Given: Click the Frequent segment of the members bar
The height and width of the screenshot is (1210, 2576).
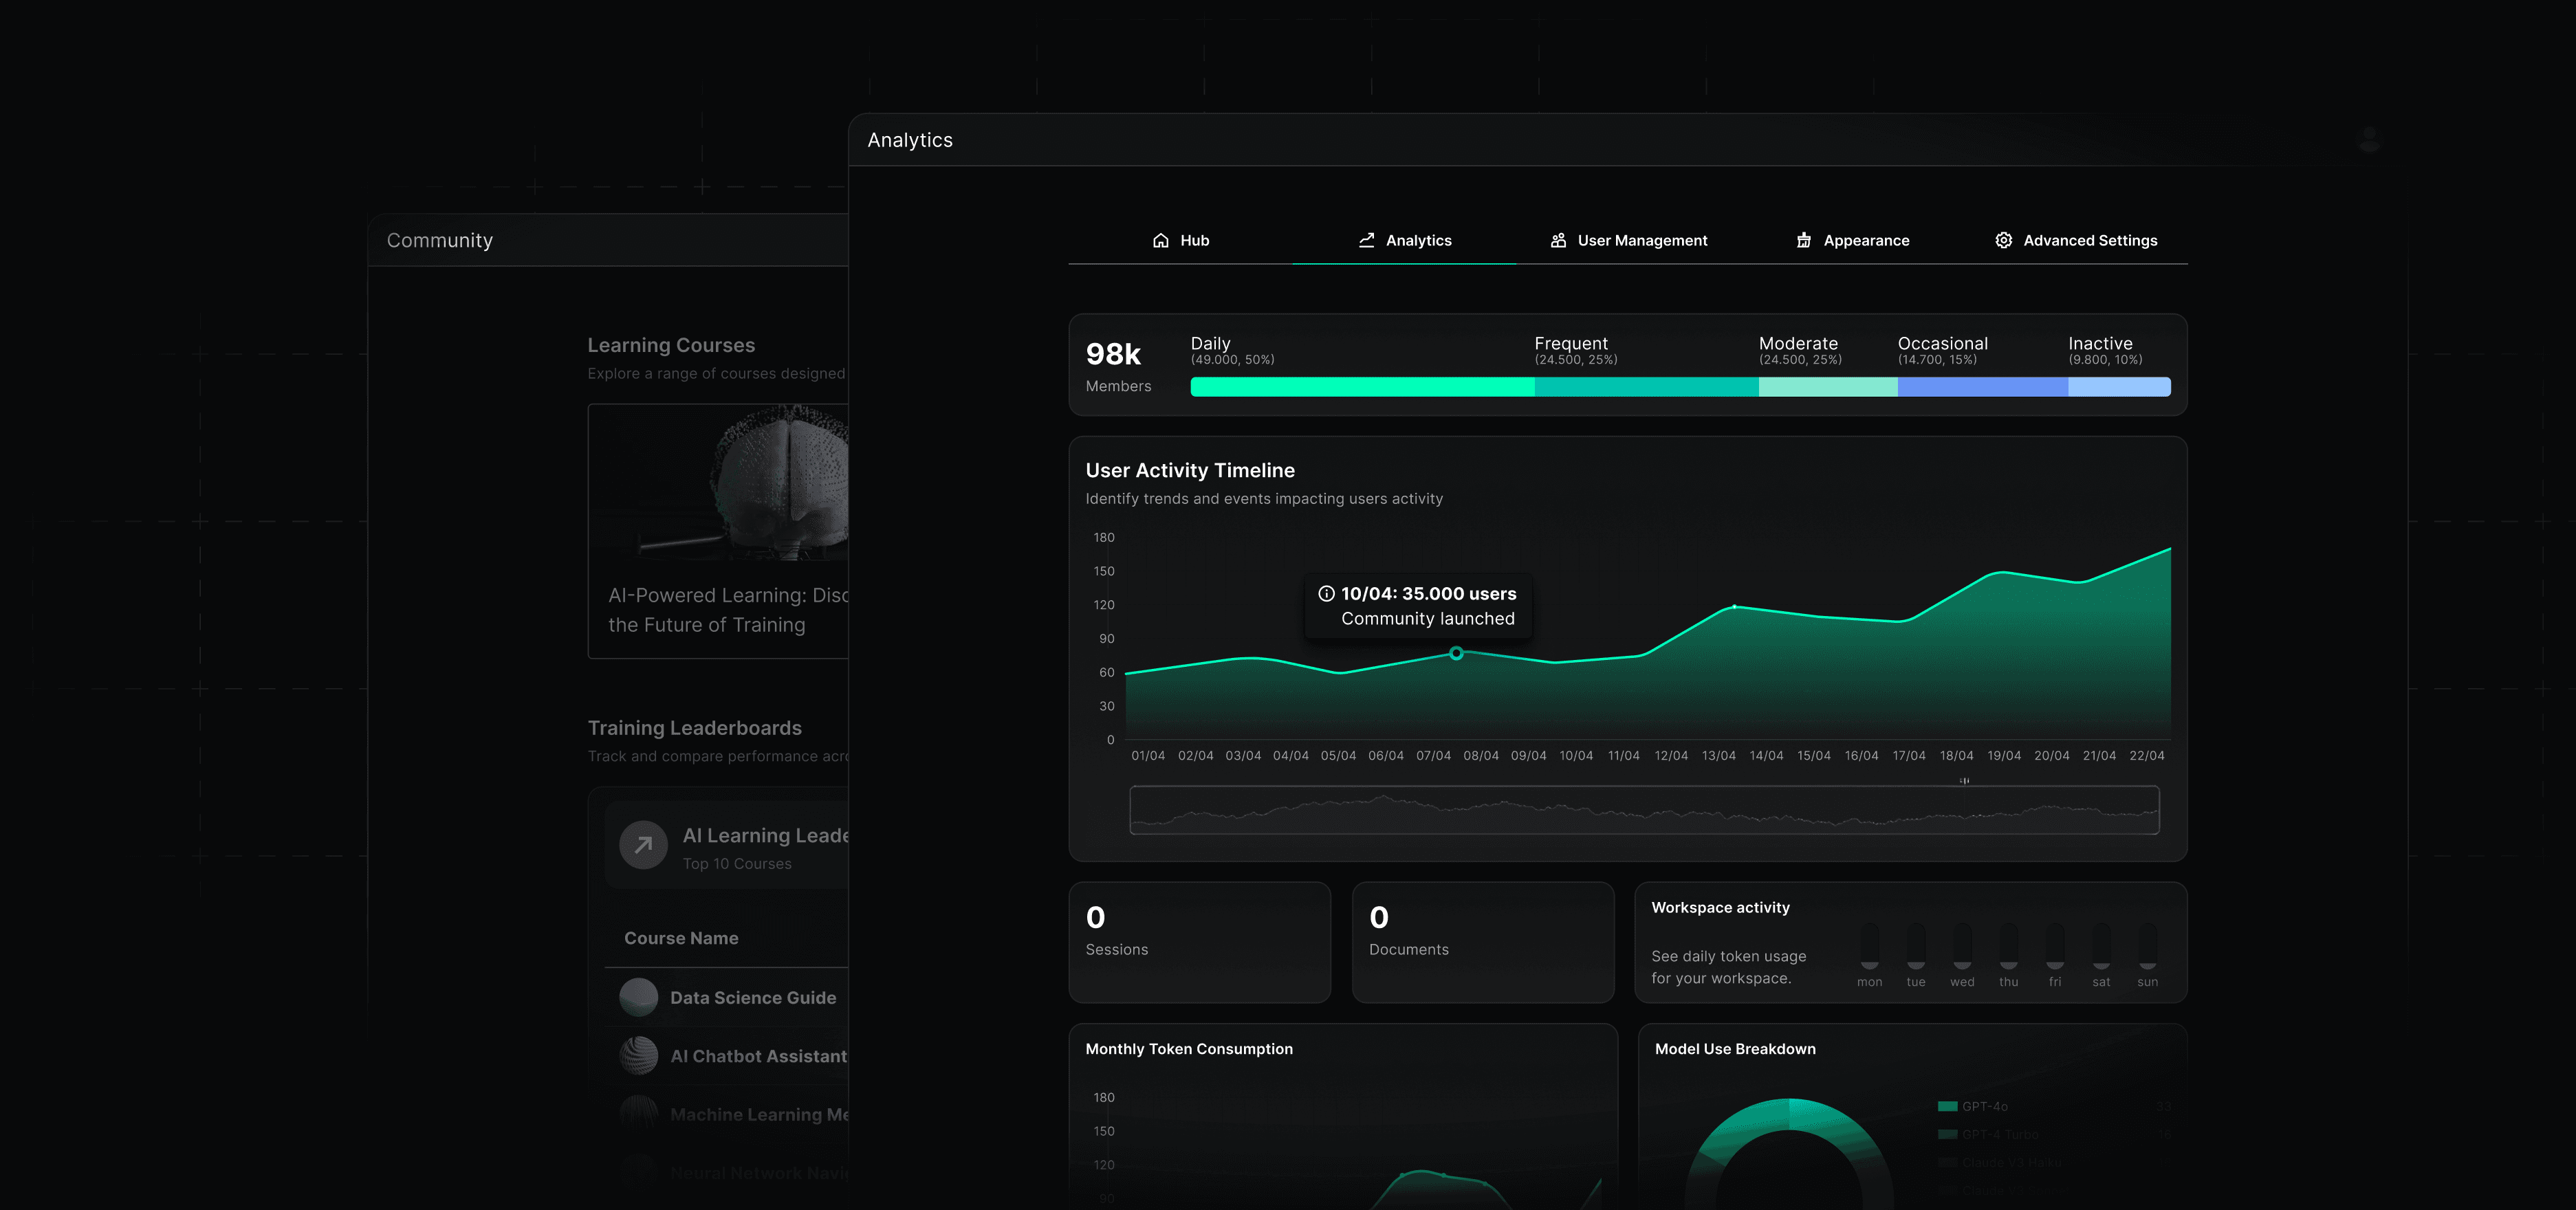Looking at the screenshot, I should 1646,387.
